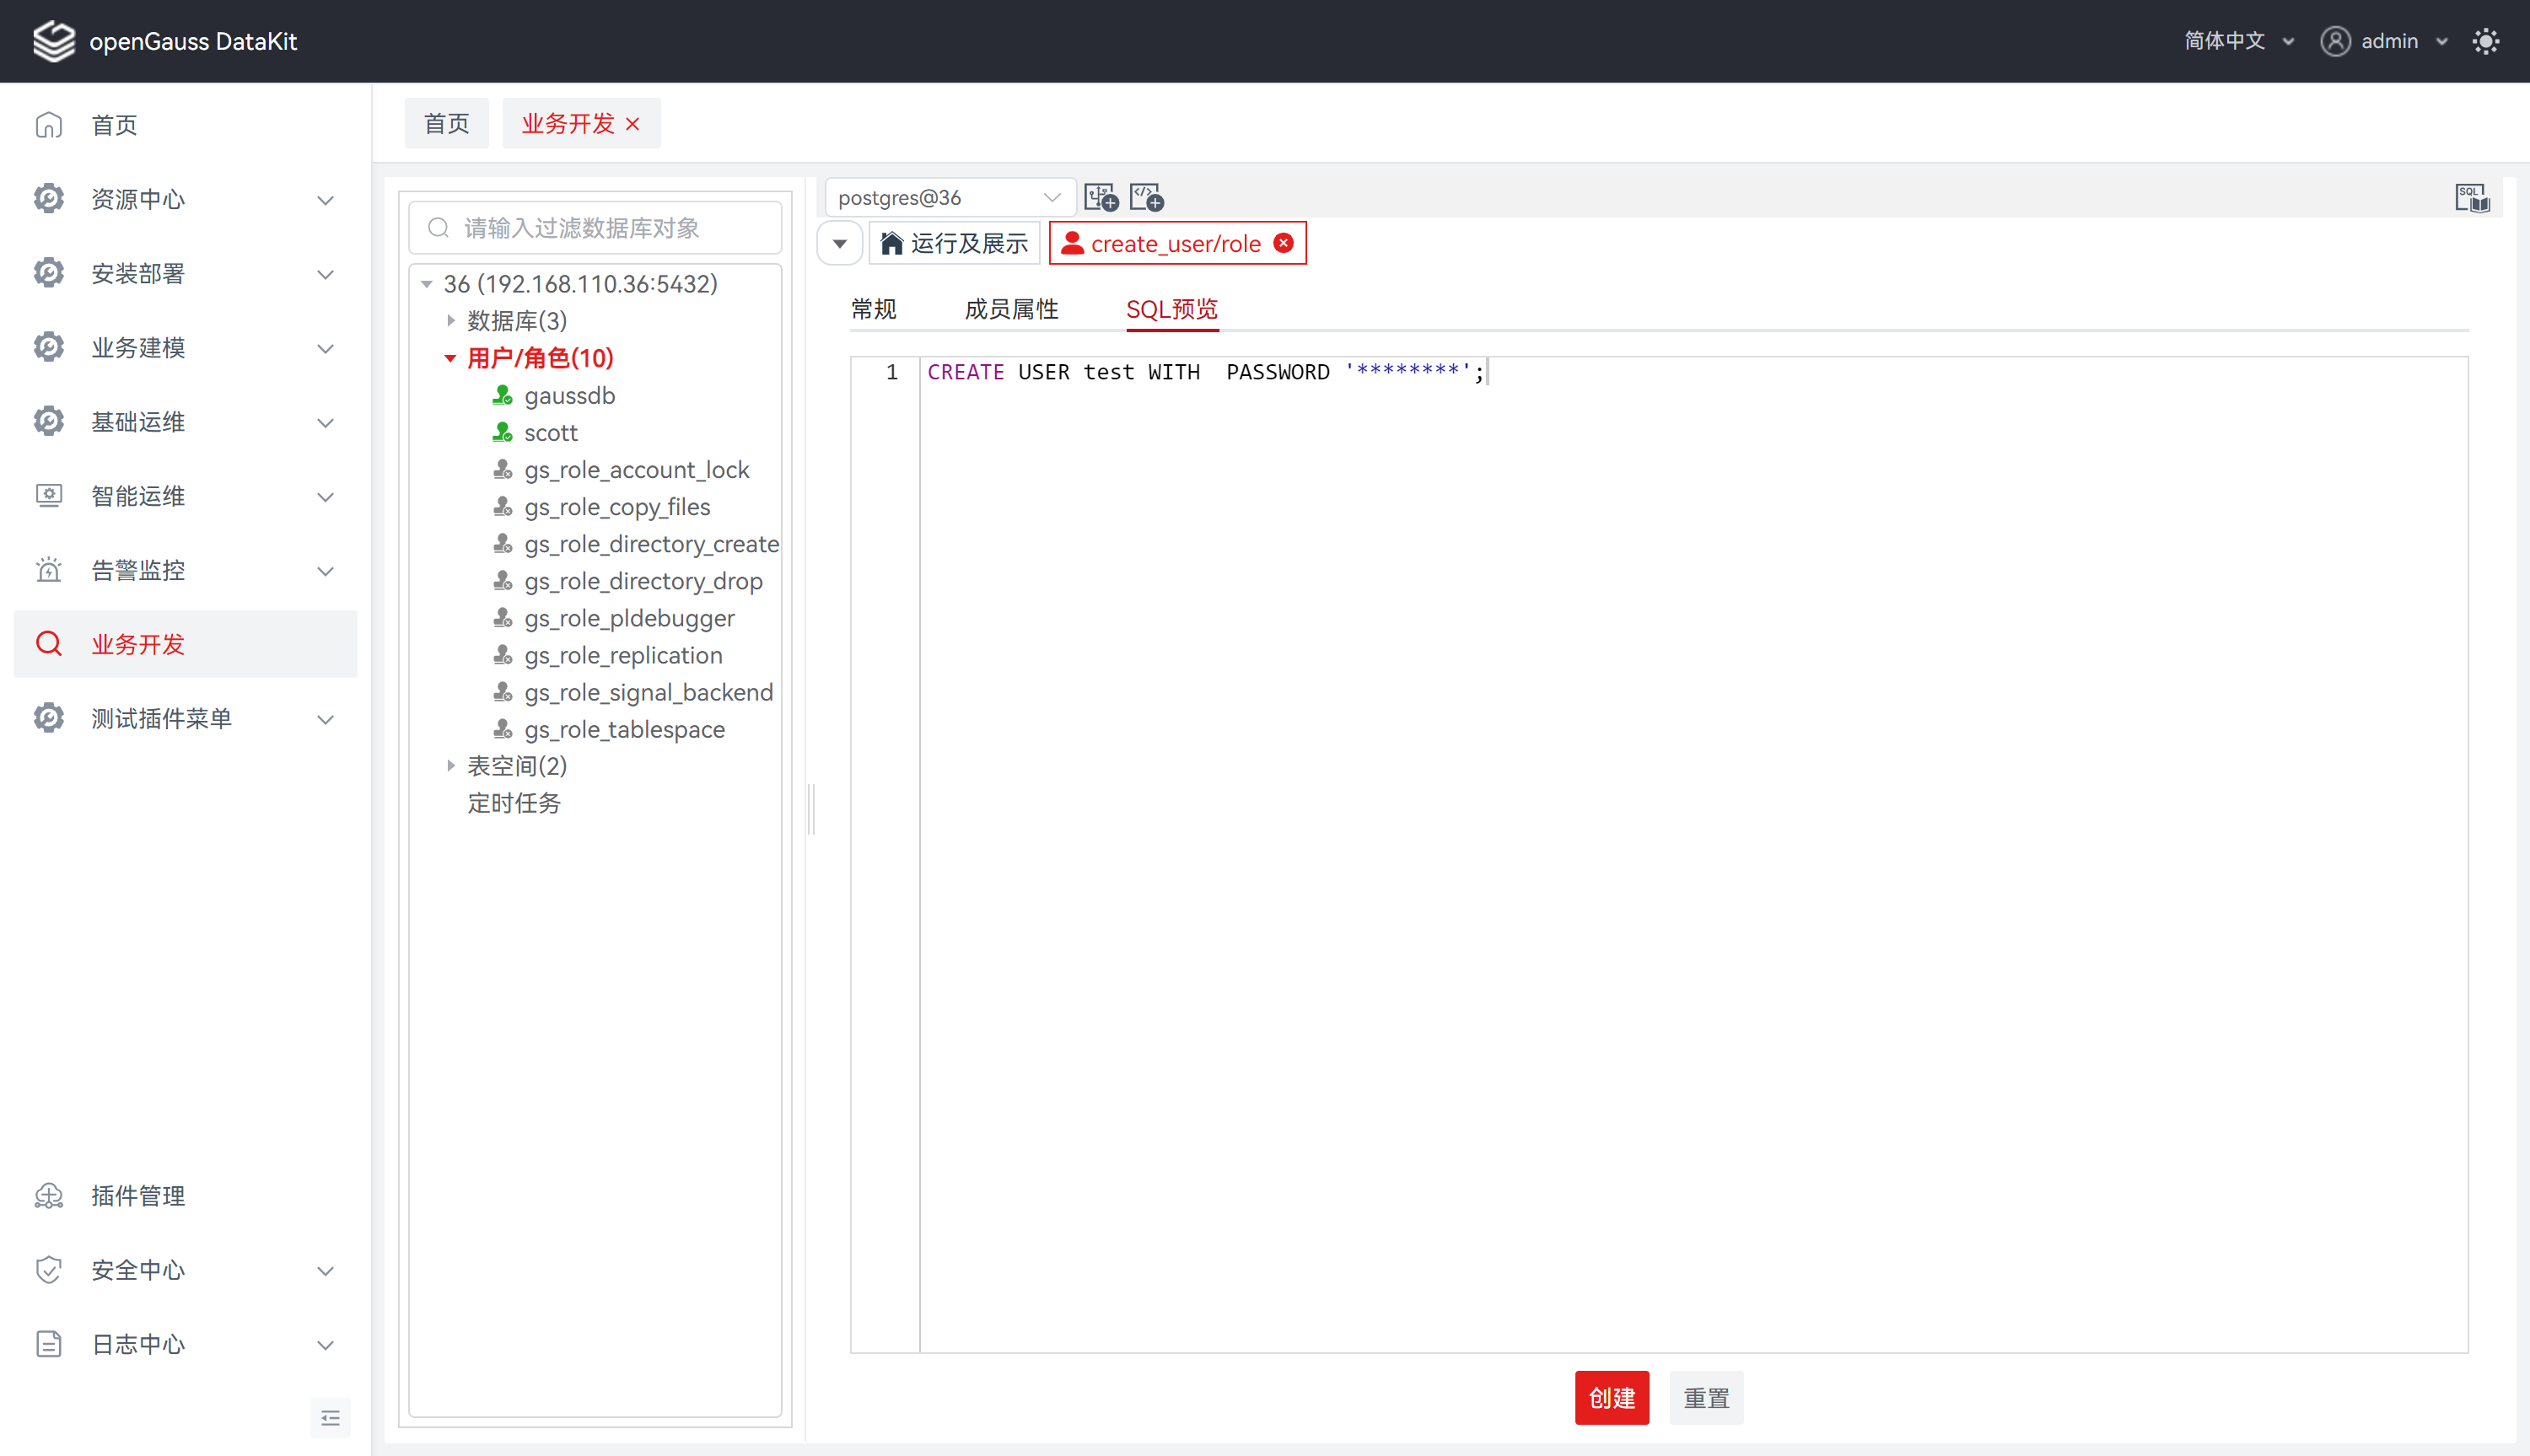Switch to the 常规 tab
2530x1456 pixels.
click(873, 309)
